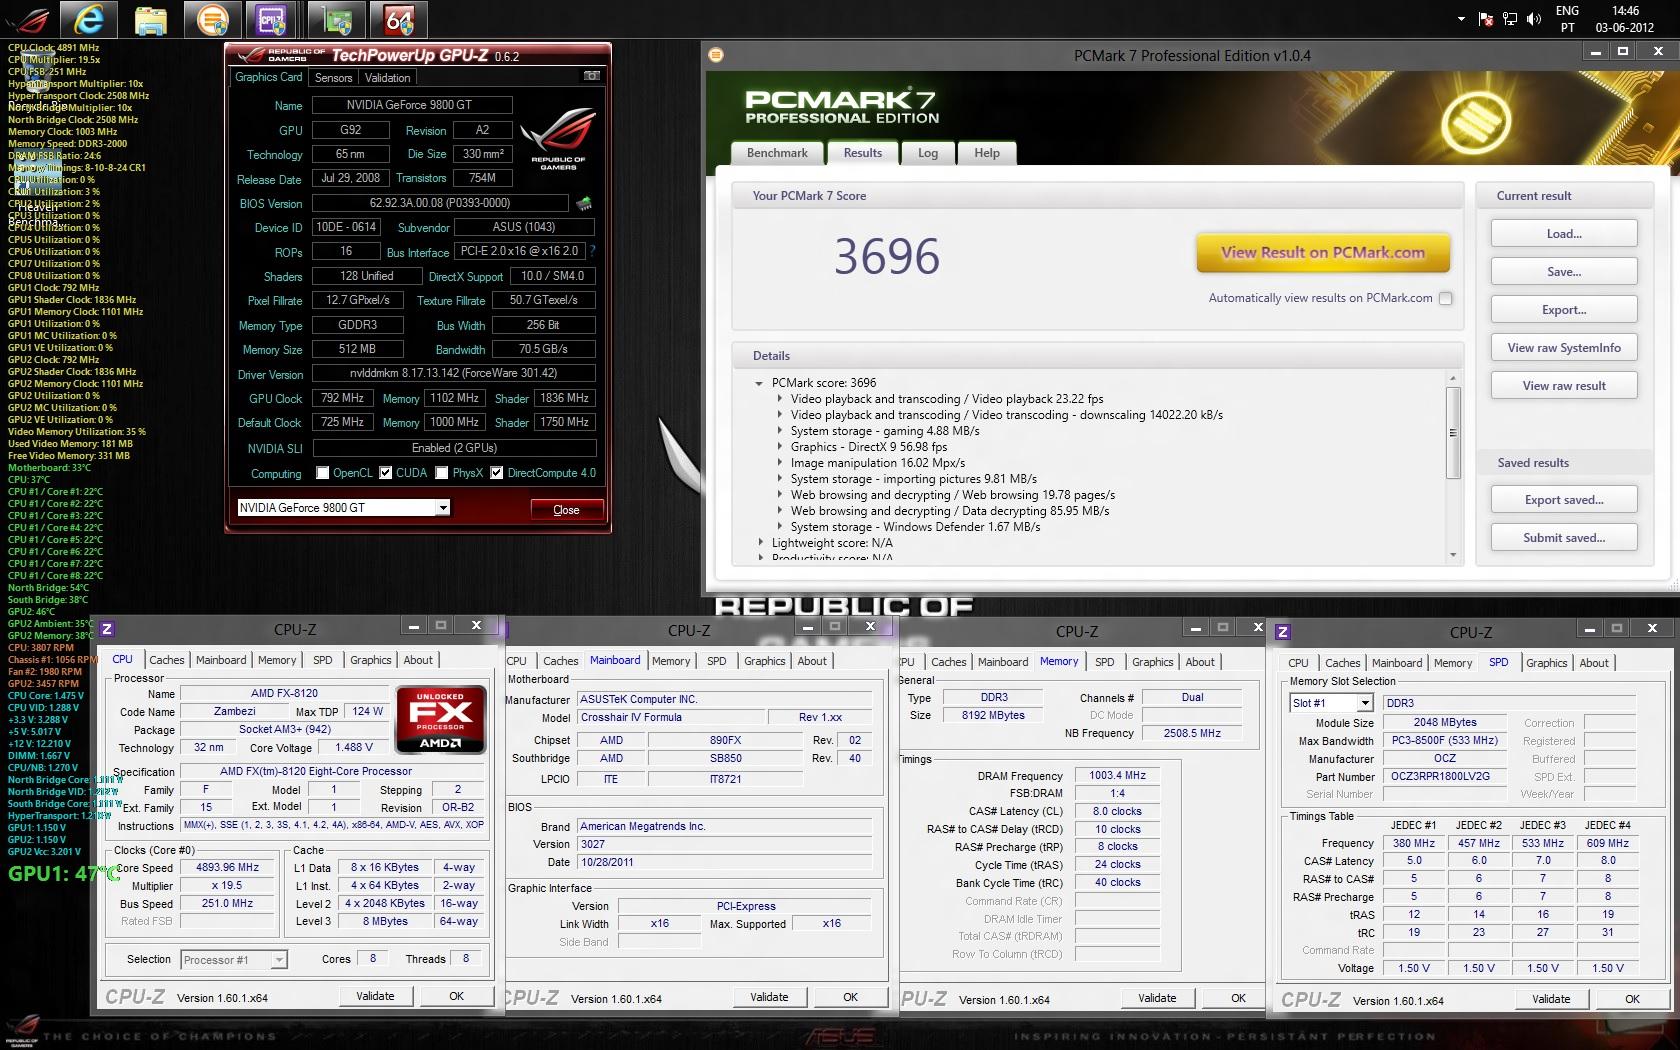1680x1050 pixels.
Task: Open the volume speaker tray icon
Action: tap(1534, 19)
